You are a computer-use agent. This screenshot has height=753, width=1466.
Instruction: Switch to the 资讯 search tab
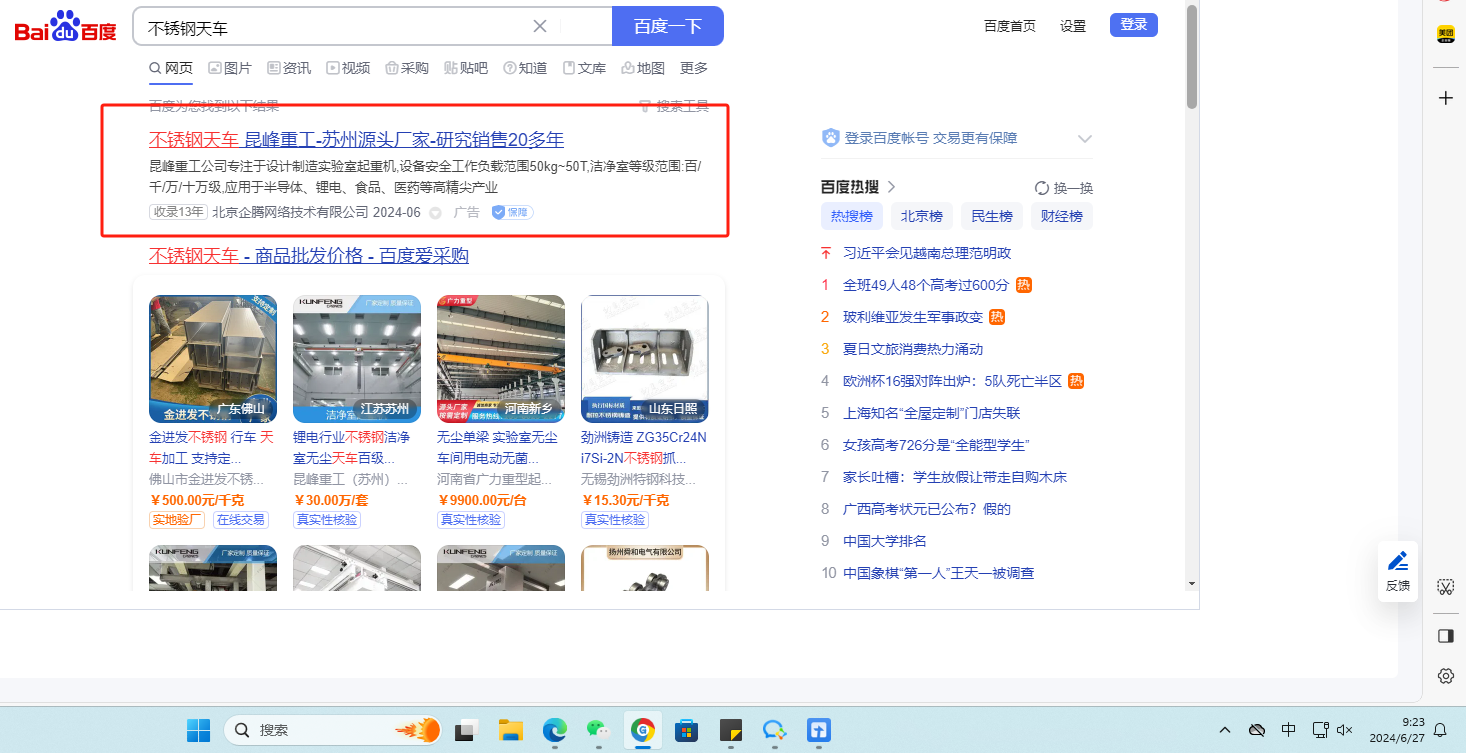pos(289,68)
